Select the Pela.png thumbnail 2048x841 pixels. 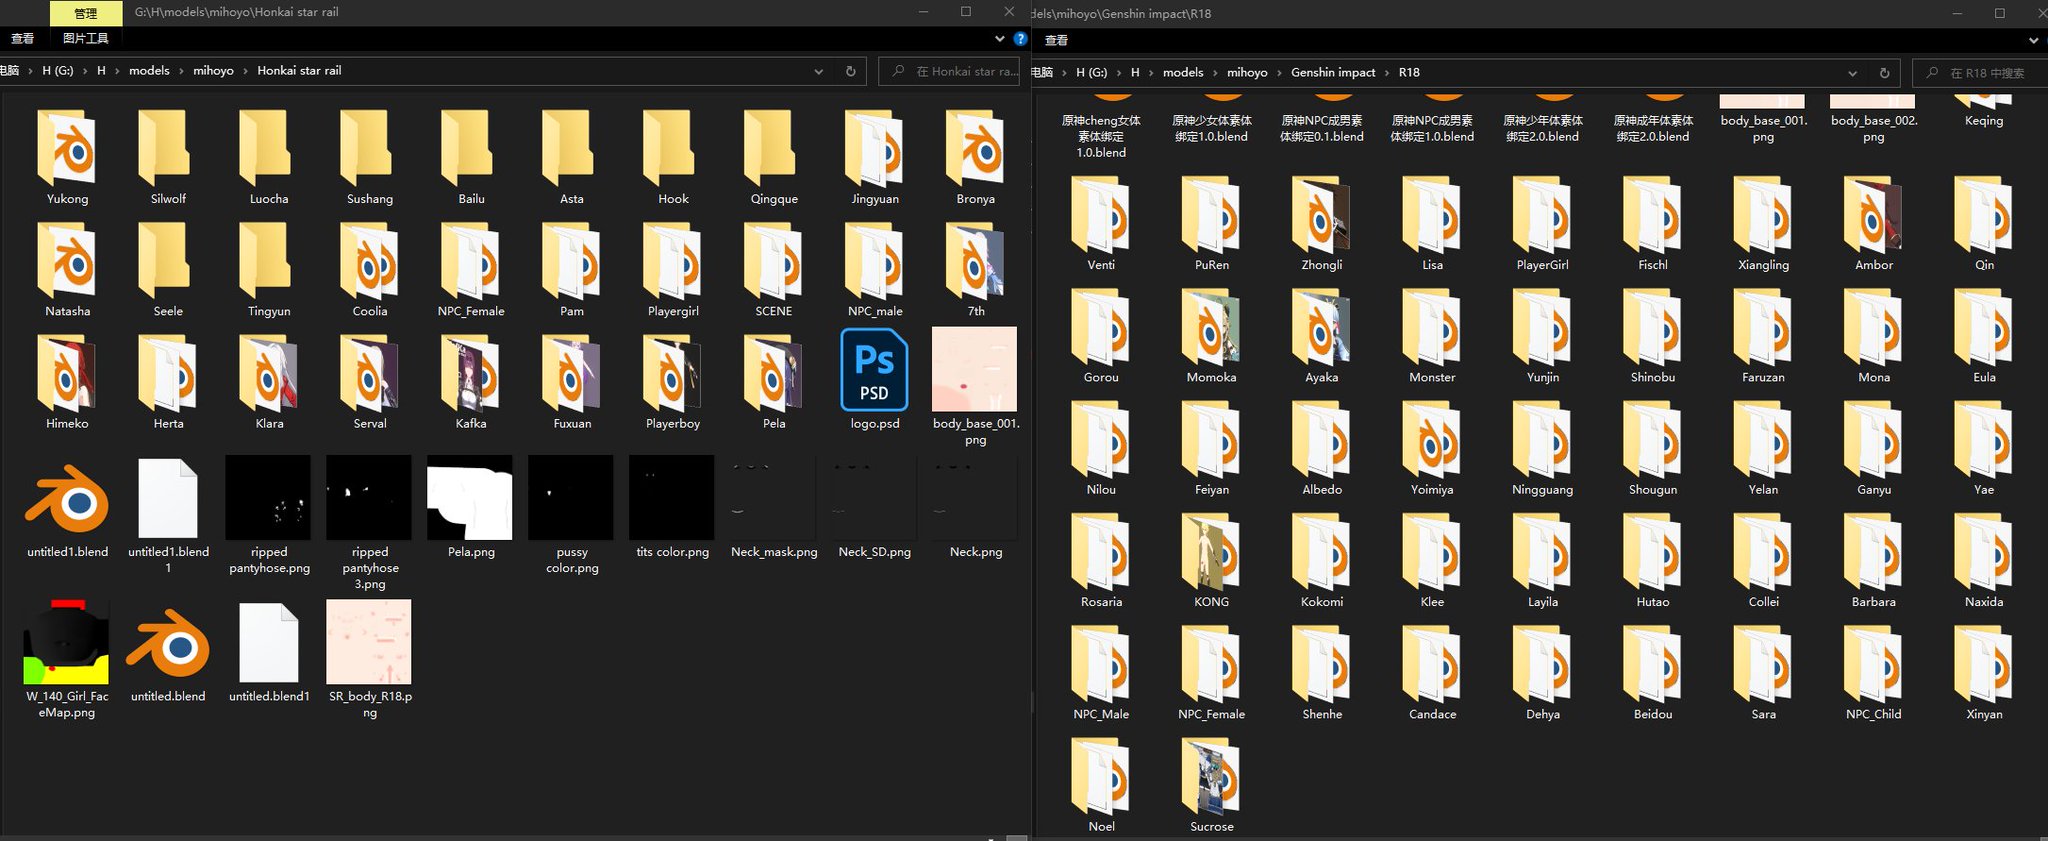[470, 497]
